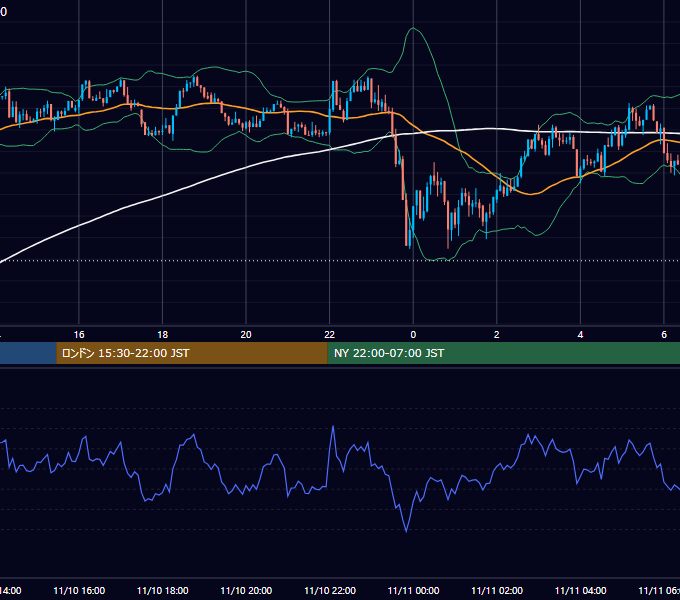Click the ロンドン 15:30-22:00 JST session bar
680x600 pixels.
[x=192, y=353]
